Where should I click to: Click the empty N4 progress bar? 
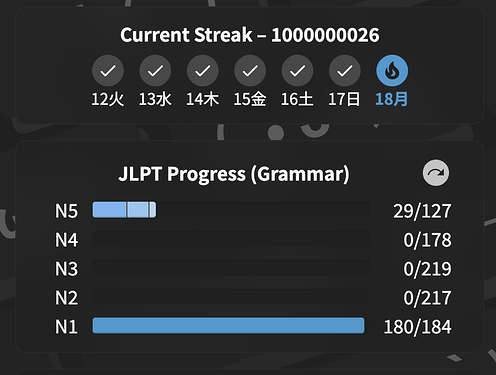231,239
